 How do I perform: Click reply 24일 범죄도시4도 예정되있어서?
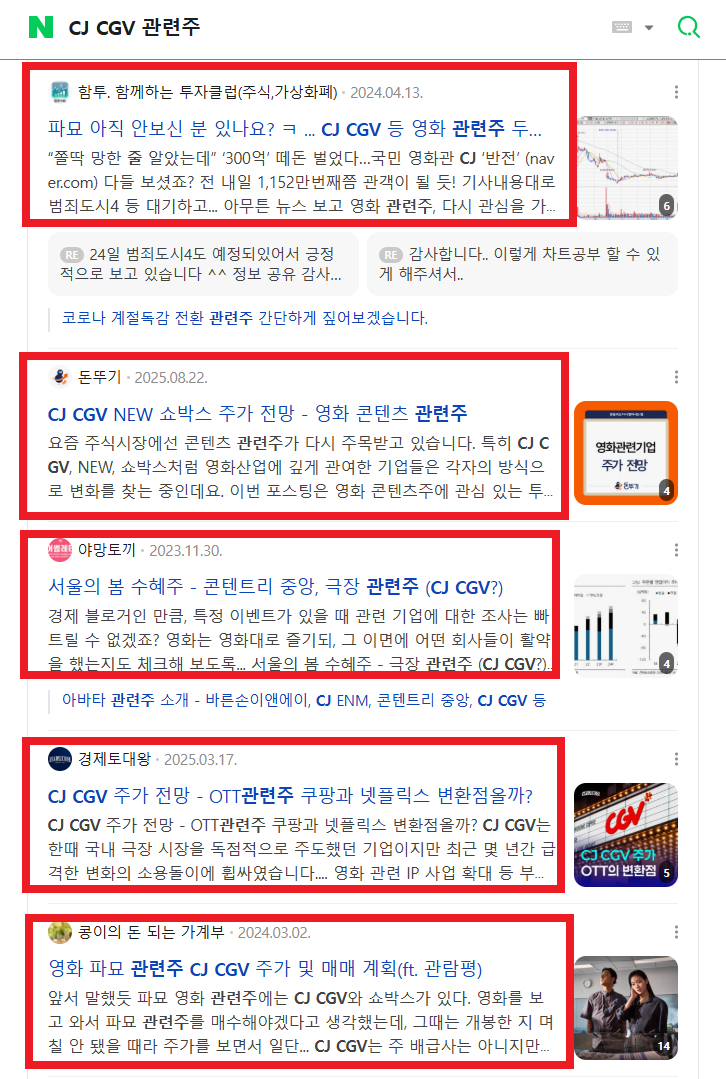pyautogui.click(x=203, y=264)
